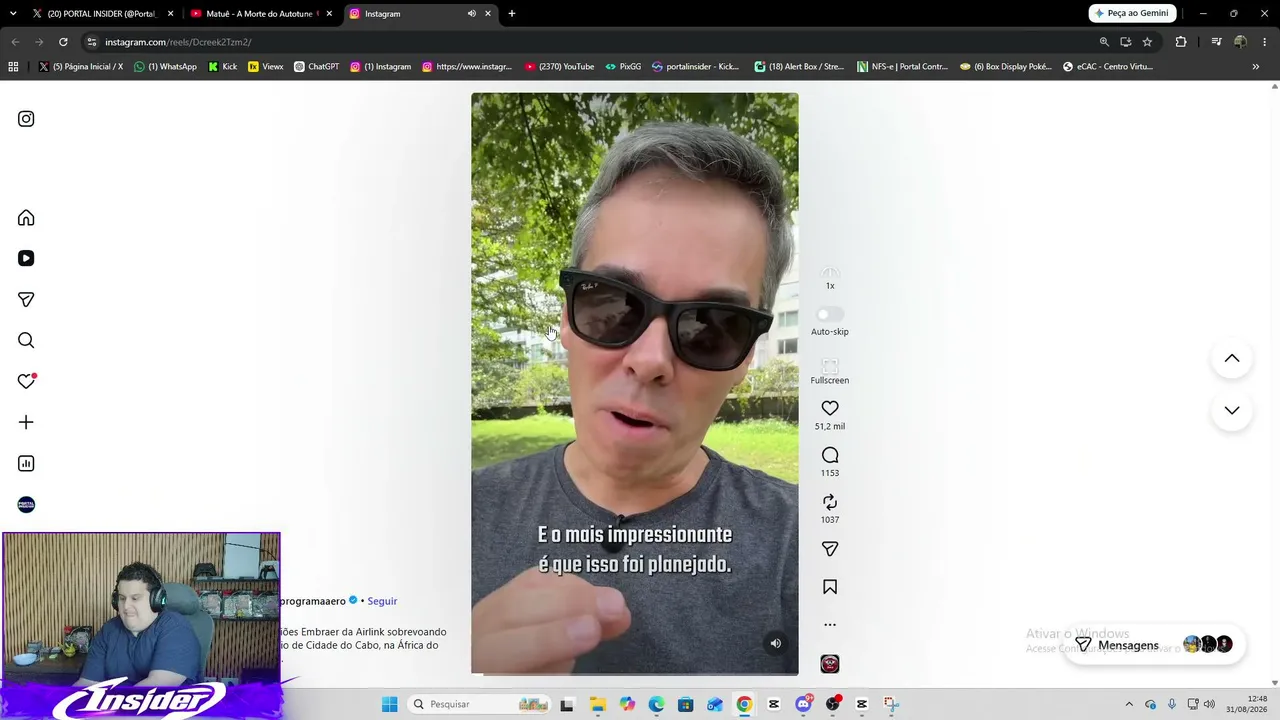
Task: Open Instagram search with the magnifier icon
Action: point(26,340)
